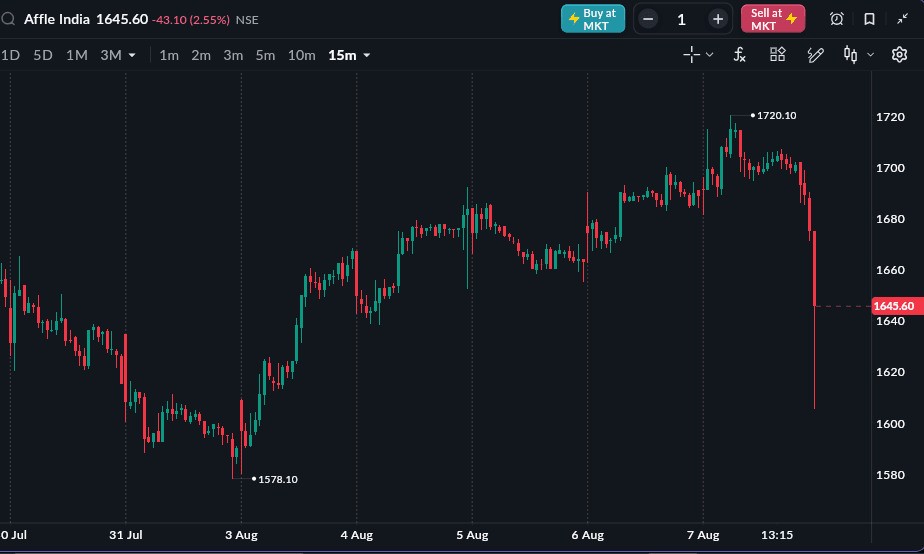Viewport: 924px width, 554px height.
Task: Select the 1D range
Action: point(10,55)
